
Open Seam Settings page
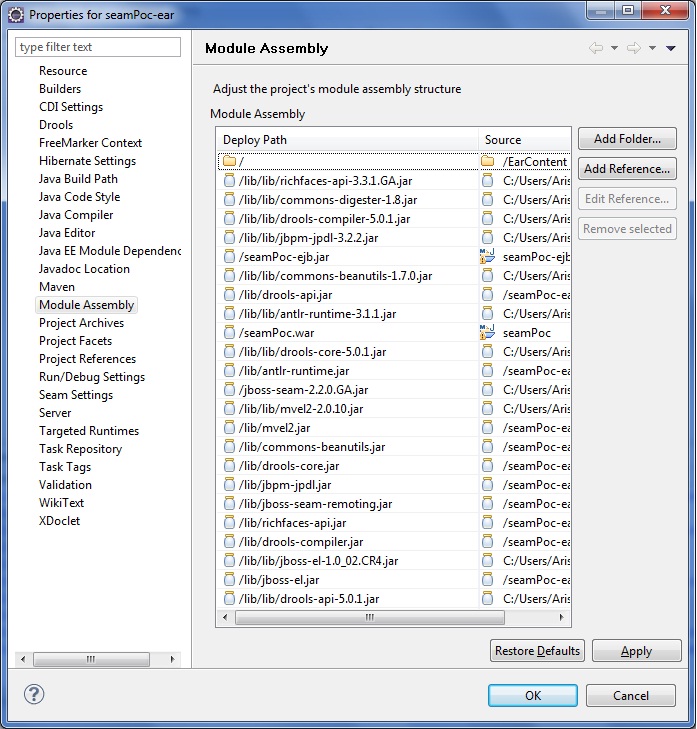click(76, 395)
